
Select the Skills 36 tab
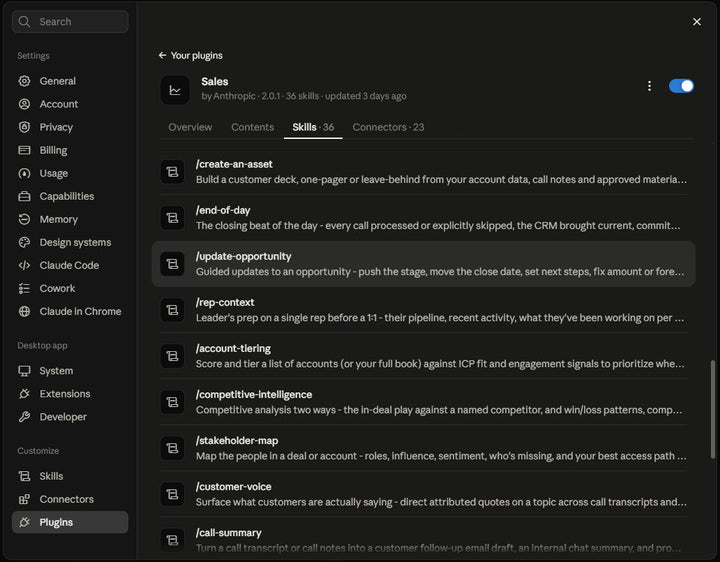point(313,127)
